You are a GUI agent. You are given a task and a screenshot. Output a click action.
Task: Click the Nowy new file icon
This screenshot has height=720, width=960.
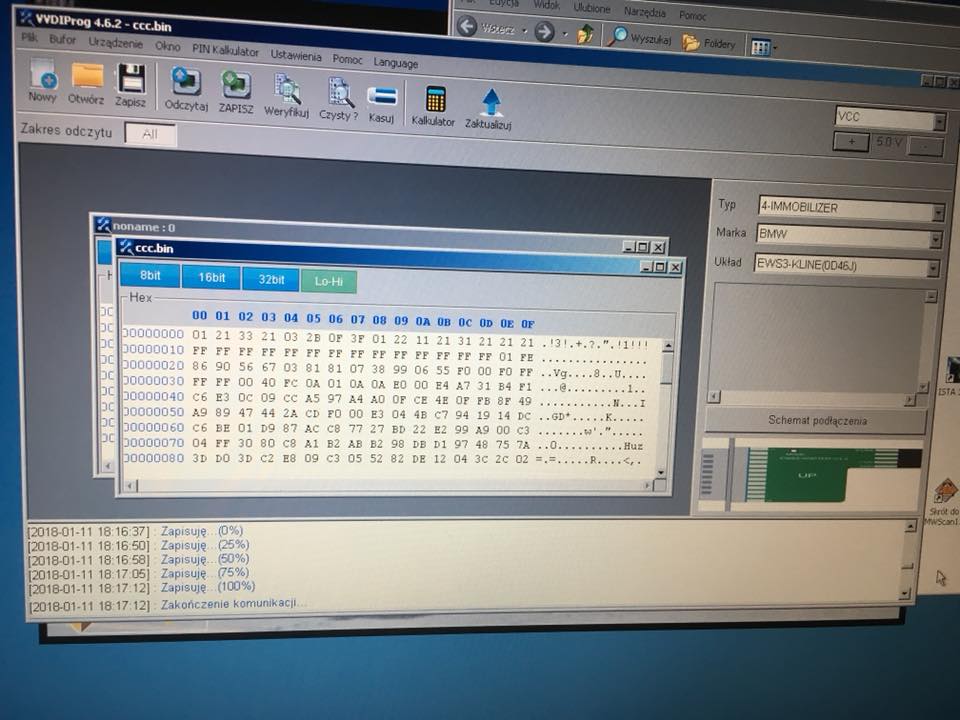pos(43,80)
